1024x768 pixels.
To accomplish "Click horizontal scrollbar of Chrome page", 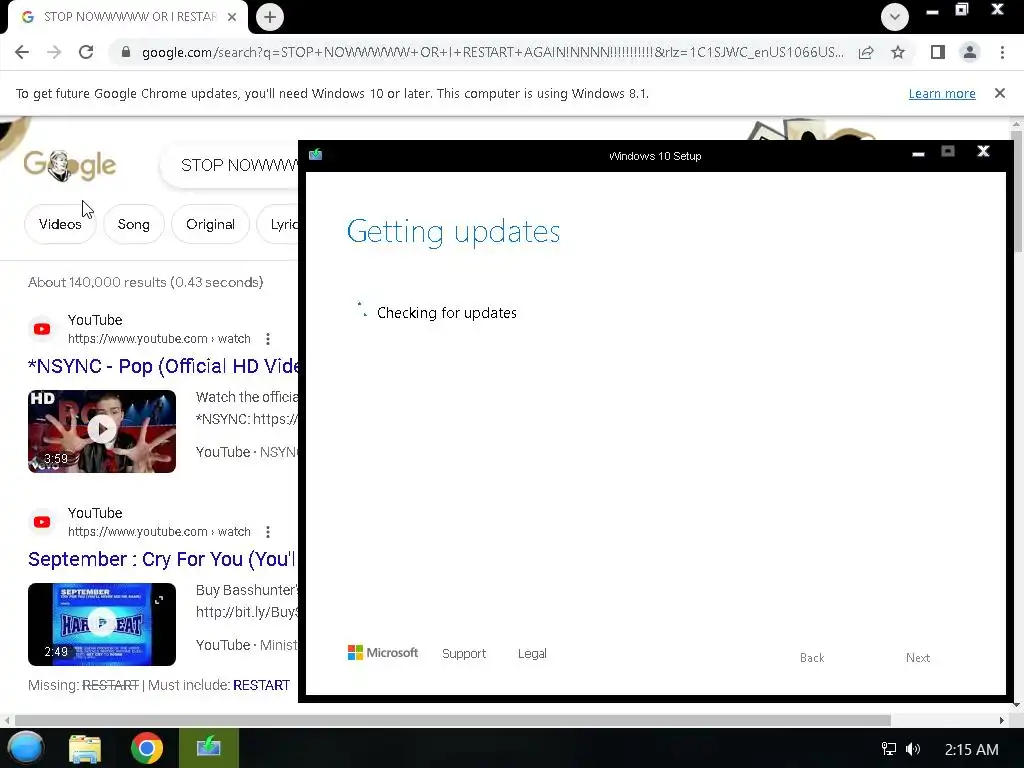I will tap(453, 720).
